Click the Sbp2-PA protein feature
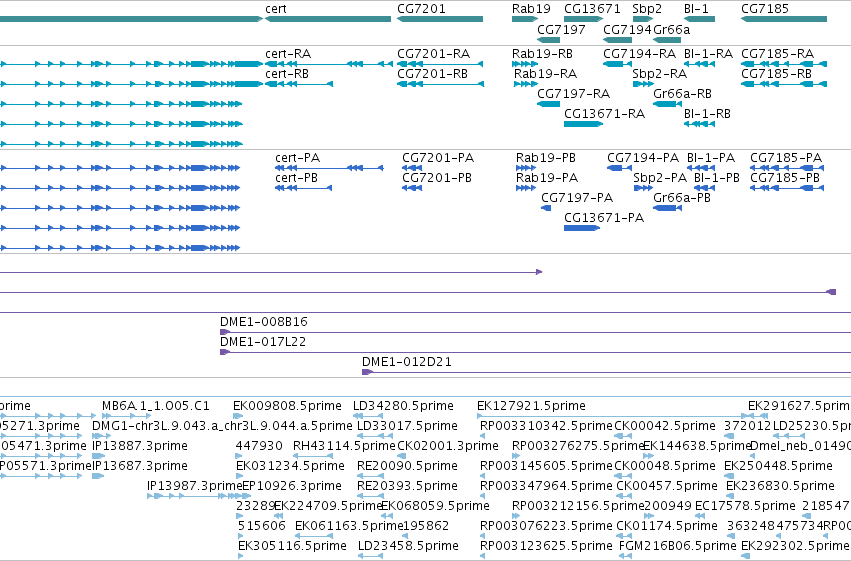This screenshot has height=561, width=851. (x=643, y=188)
